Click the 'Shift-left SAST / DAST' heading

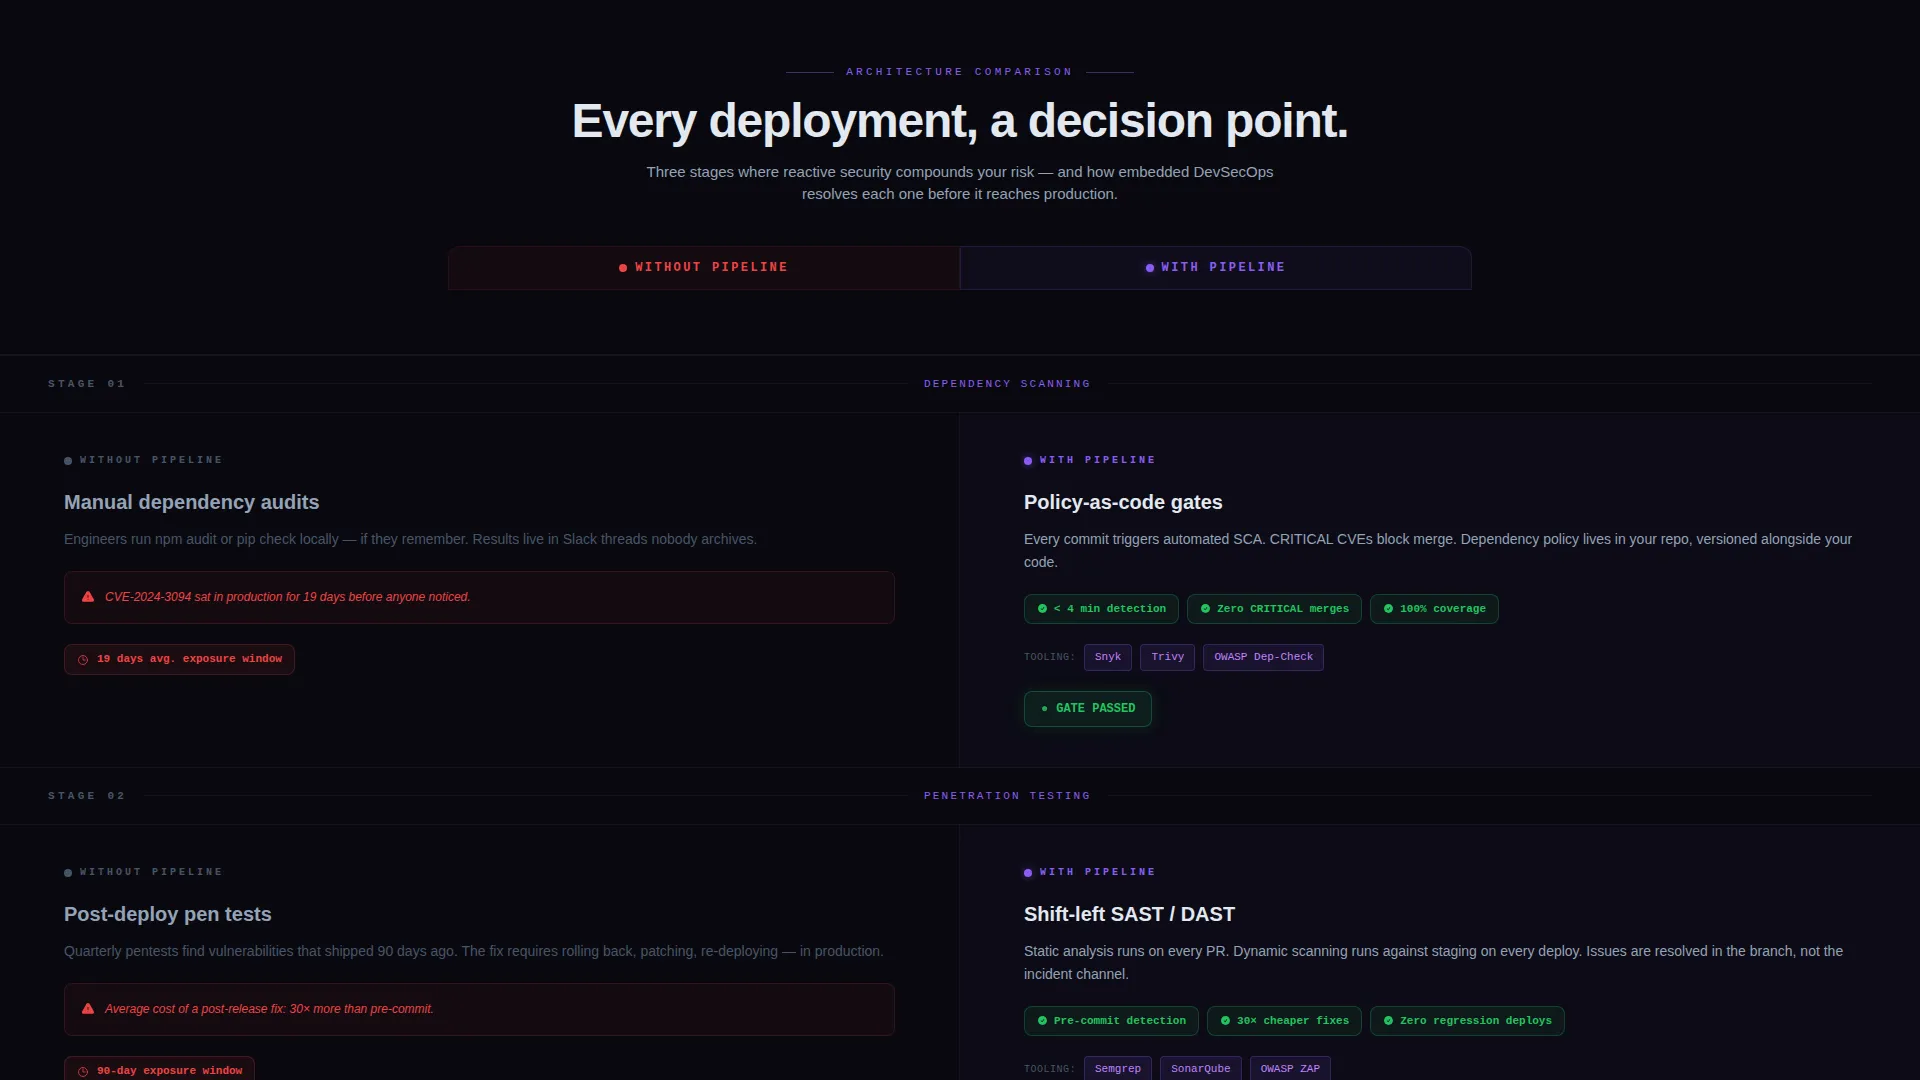(x=1129, y=915)
